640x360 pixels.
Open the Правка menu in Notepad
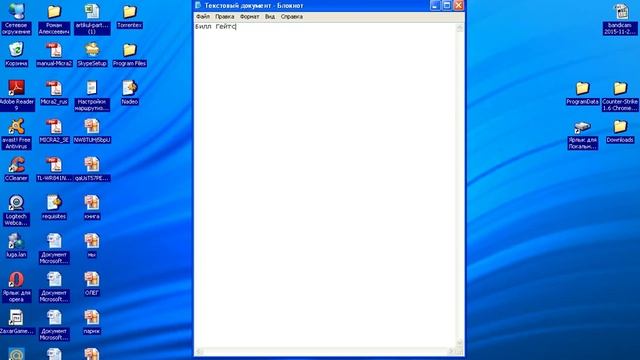pyautogui.click(x=224, y=17)
